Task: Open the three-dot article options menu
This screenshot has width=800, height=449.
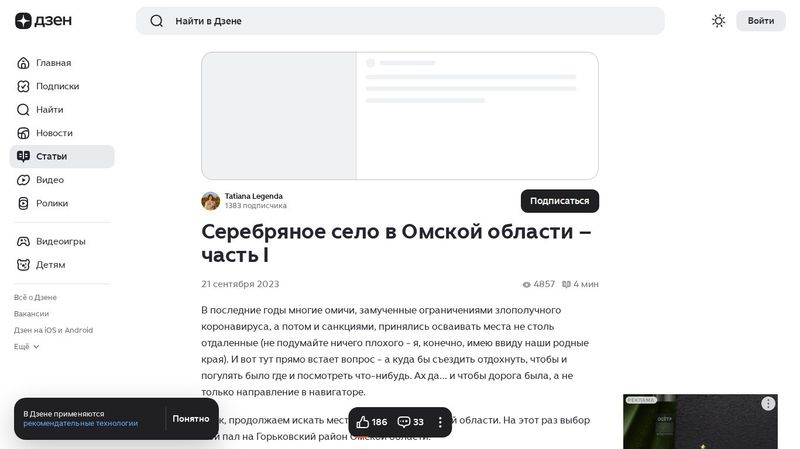Action: 440,422
